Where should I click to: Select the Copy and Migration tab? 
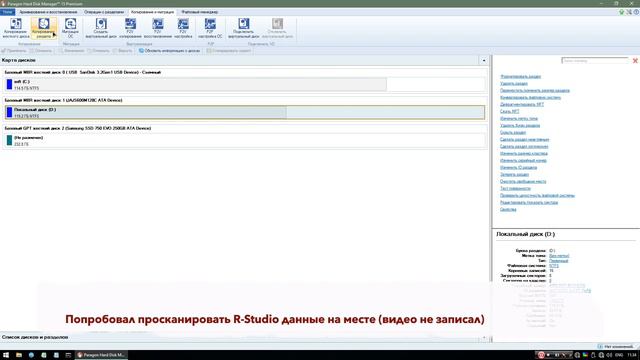click(x=152, y=12)
